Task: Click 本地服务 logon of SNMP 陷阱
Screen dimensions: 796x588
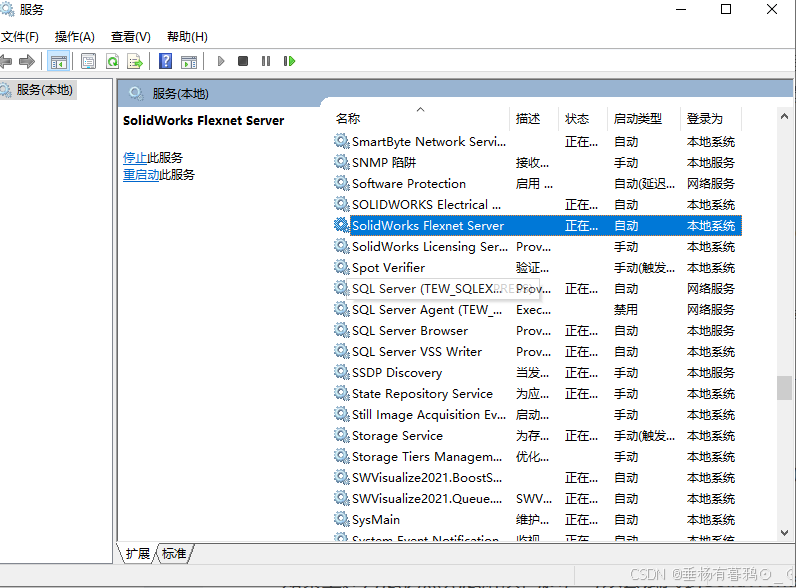Action: [711, 162]
